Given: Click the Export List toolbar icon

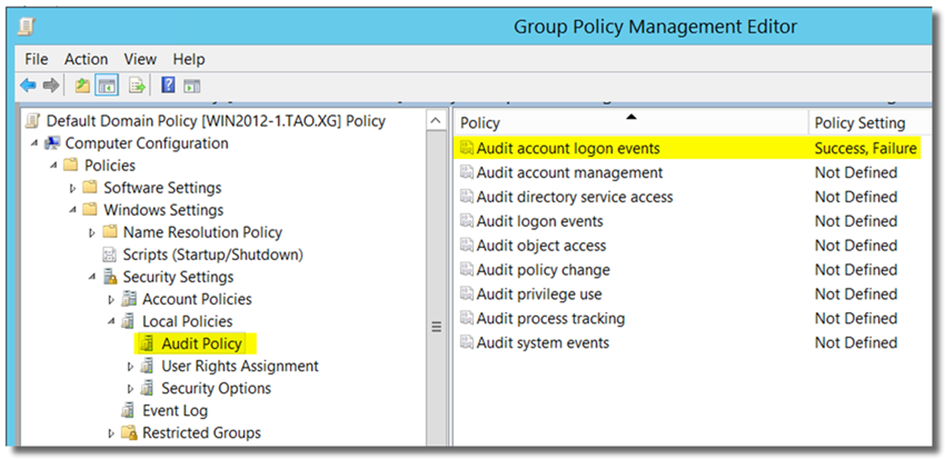Looking at the screenshot, I should point(137,86).
